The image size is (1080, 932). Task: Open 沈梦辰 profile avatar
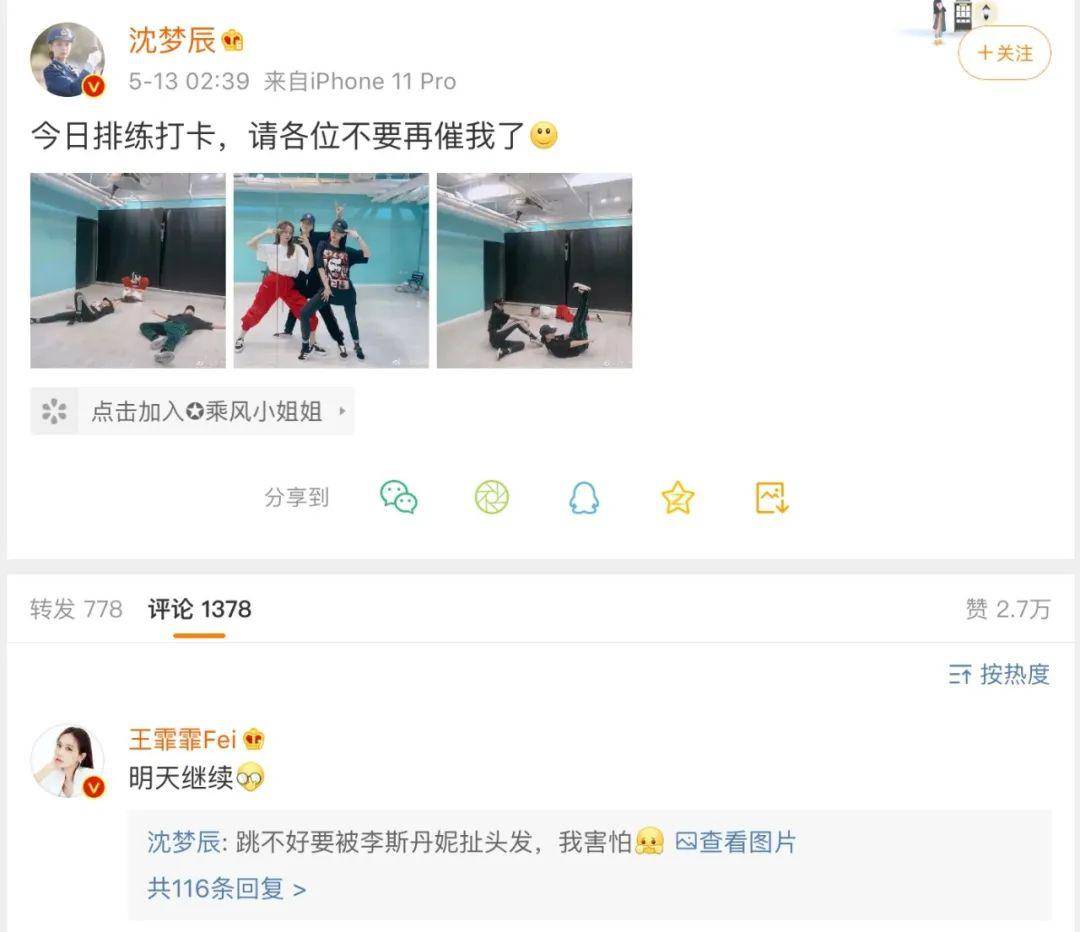point(68,59)
